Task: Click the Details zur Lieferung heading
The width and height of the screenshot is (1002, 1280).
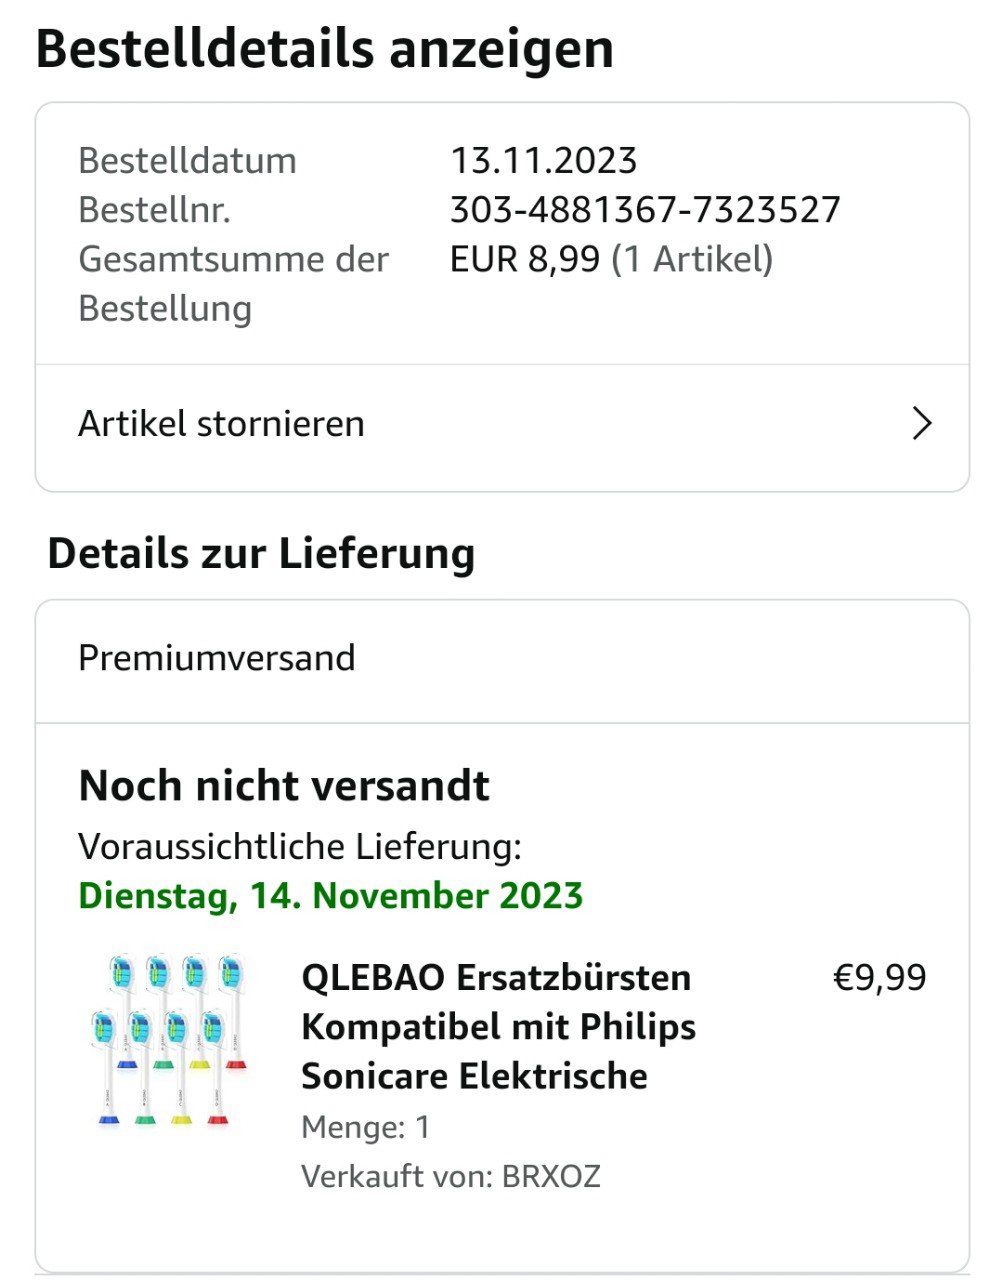Action: click(261, 553)
